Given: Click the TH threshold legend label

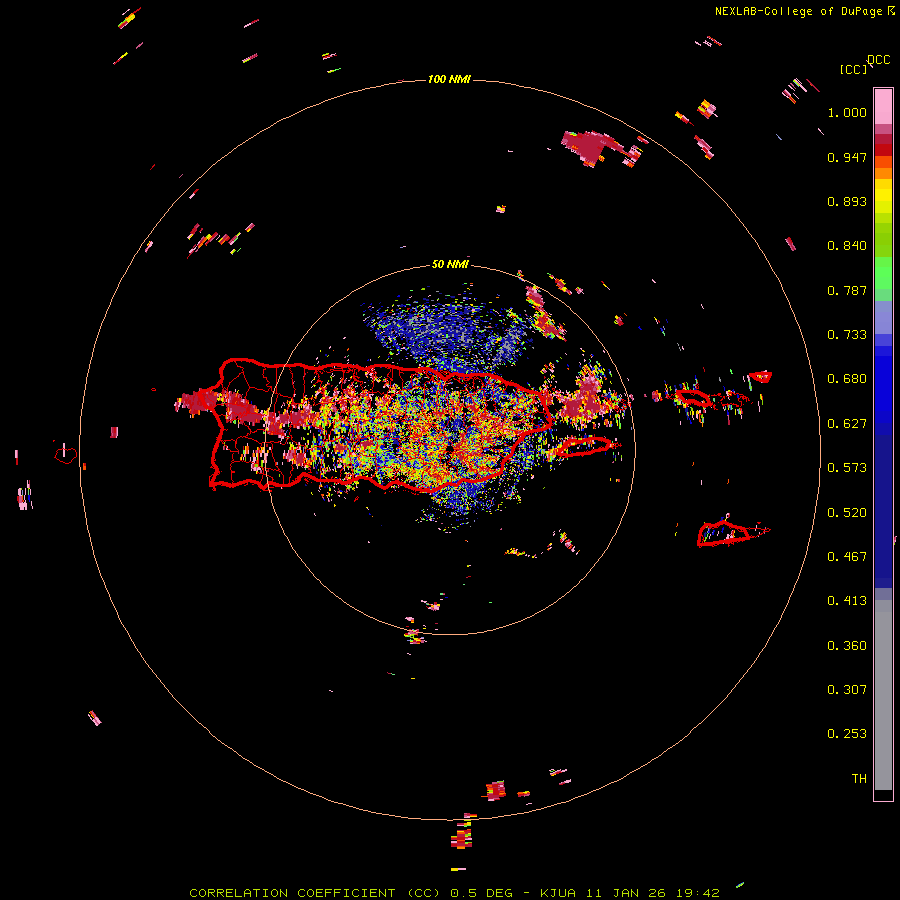Looking at the screenshot, I should point(859,779).
